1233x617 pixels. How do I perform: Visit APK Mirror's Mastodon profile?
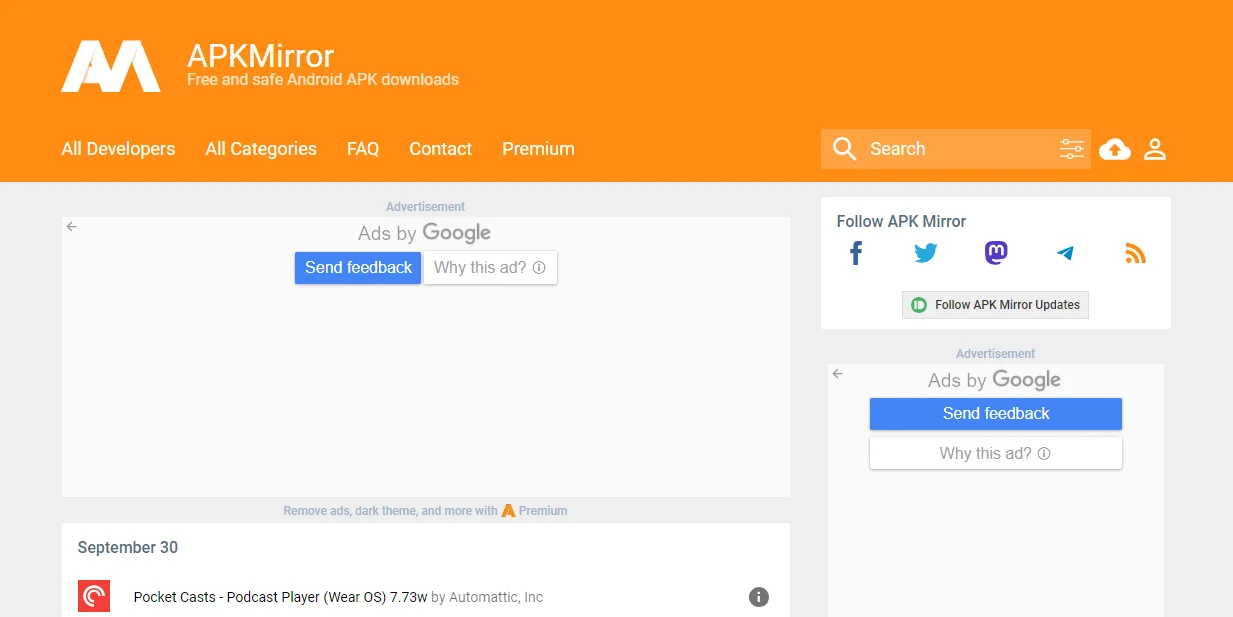click(996, 253)
